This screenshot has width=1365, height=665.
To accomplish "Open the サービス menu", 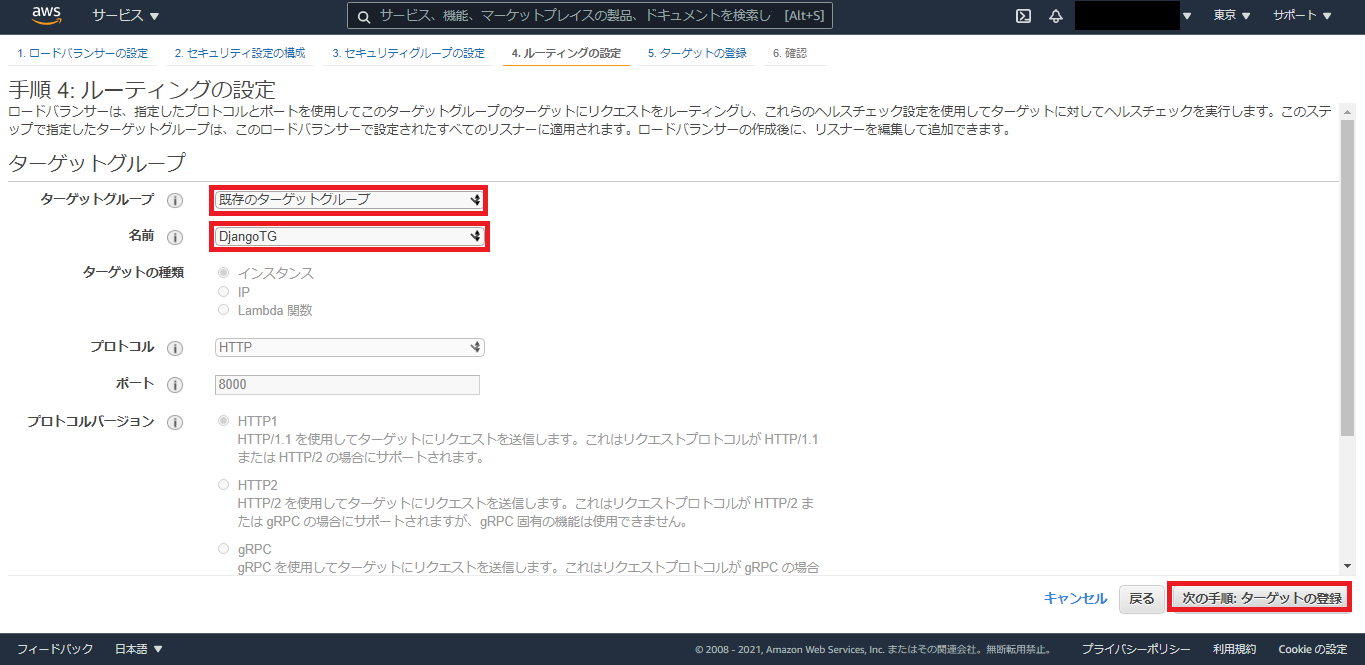I will [126, 16].
